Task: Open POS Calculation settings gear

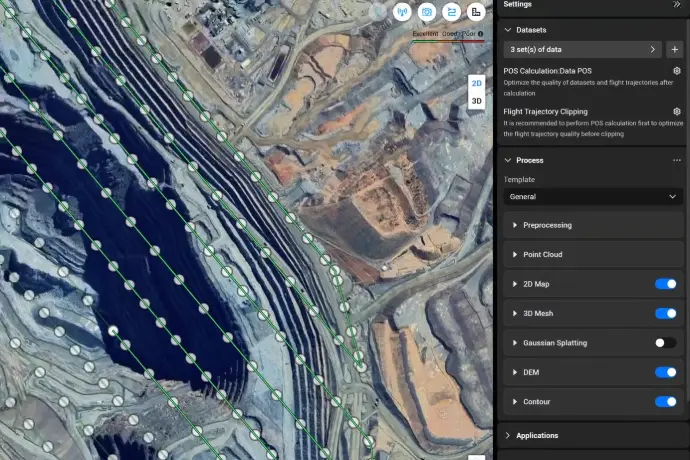Action: pos(677,71)
